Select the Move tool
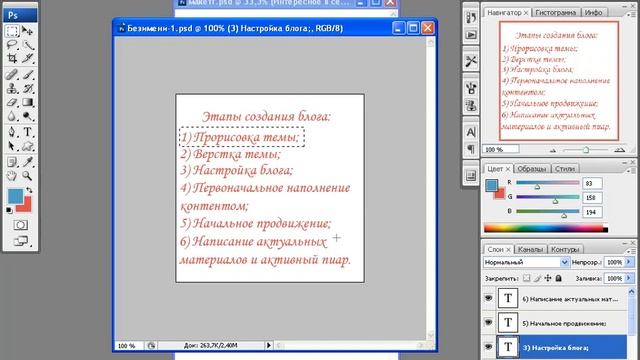The width and height of the screenshot is (640, 360). point(27,31)
